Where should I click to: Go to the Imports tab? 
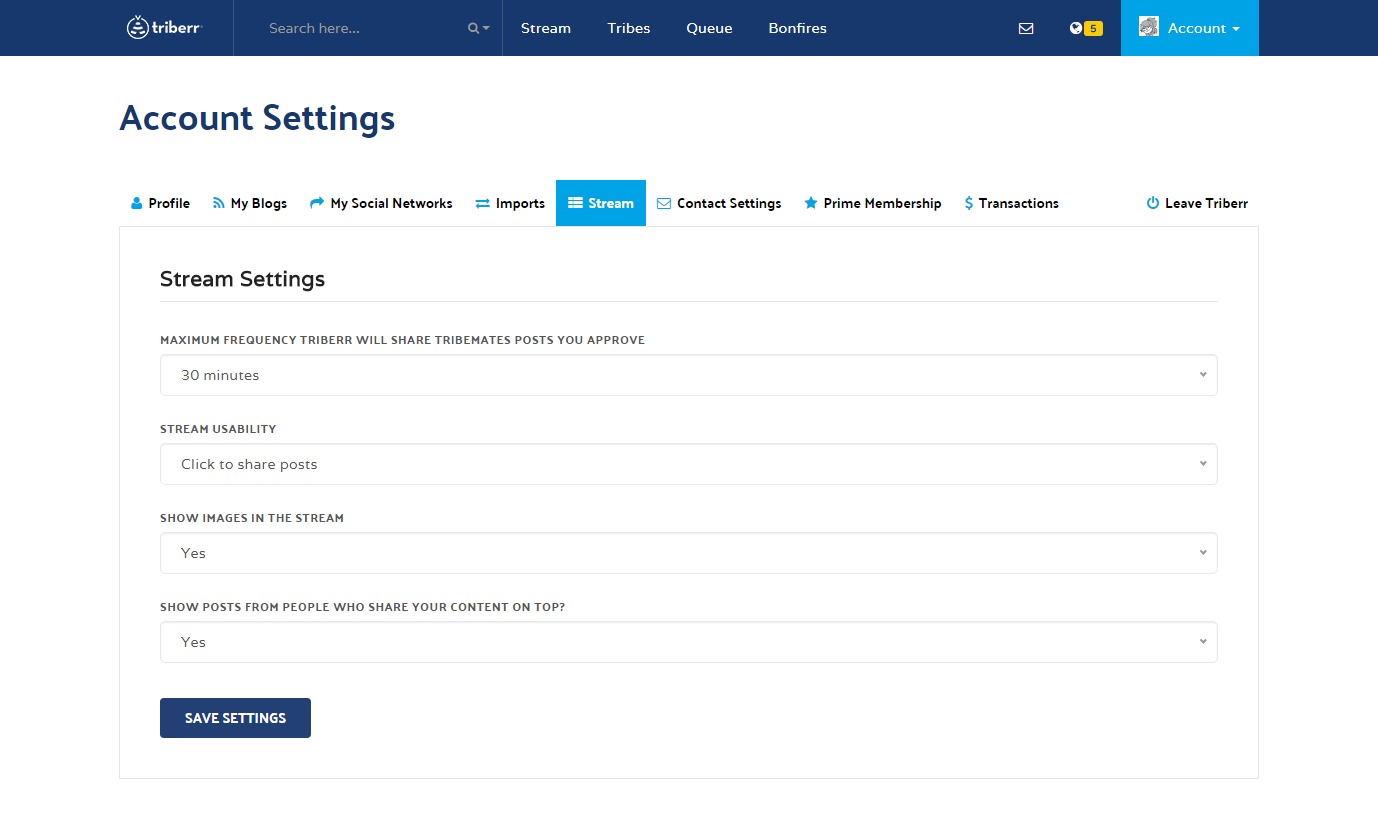coord(510,203)
